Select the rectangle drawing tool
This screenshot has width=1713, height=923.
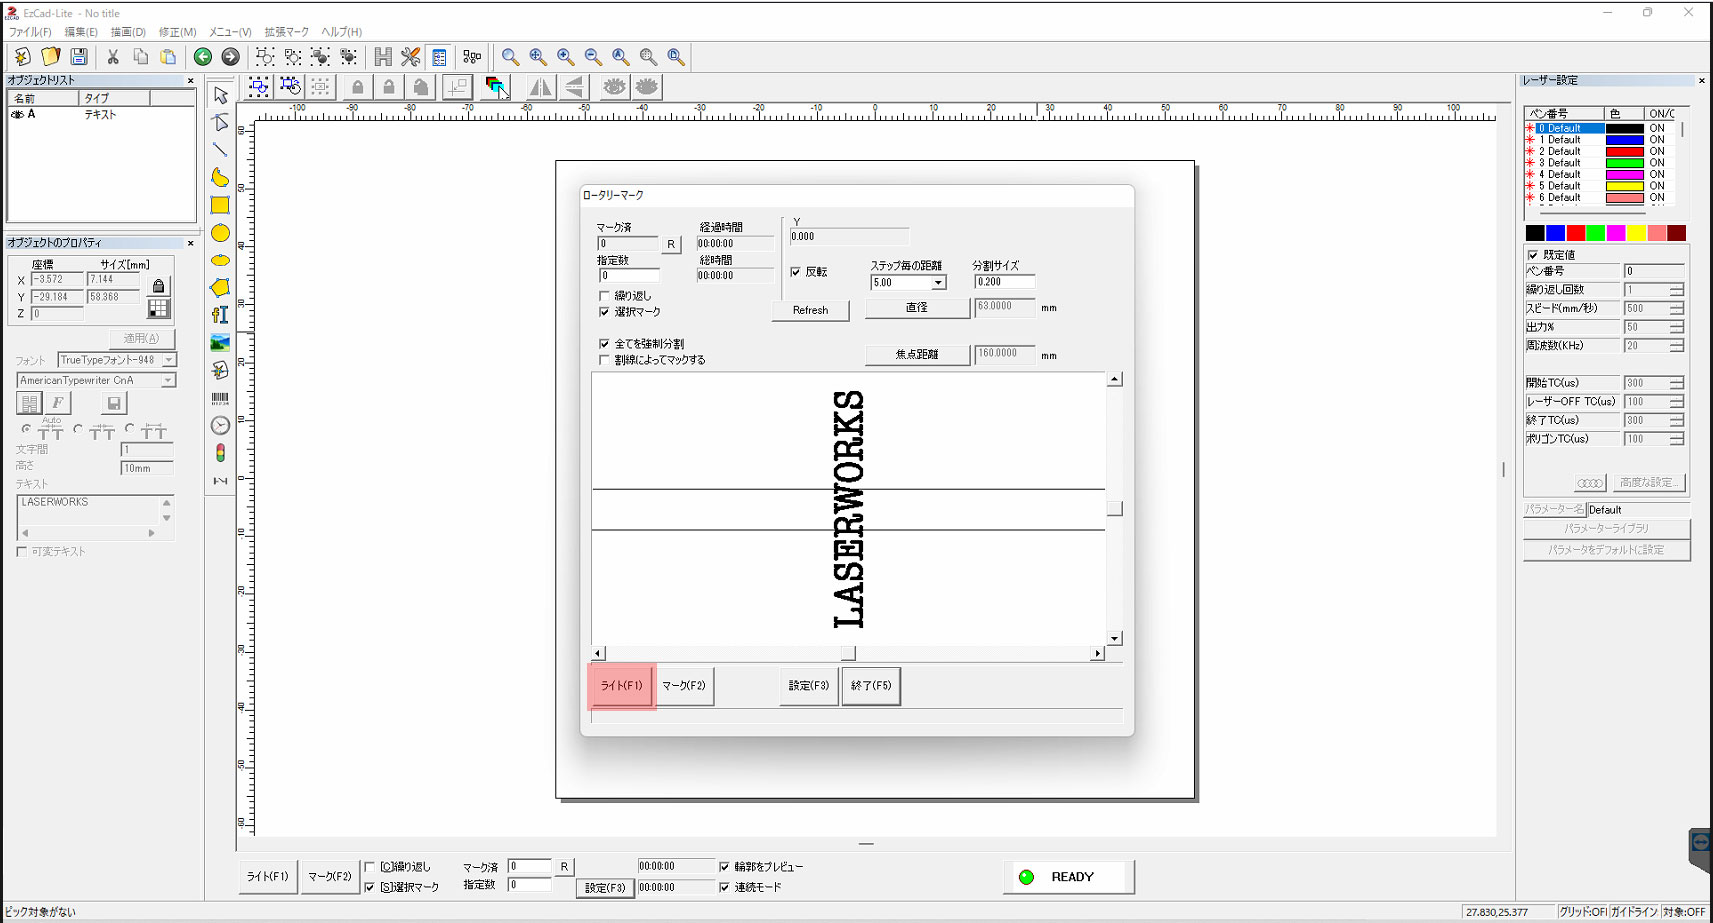(221, 205)
